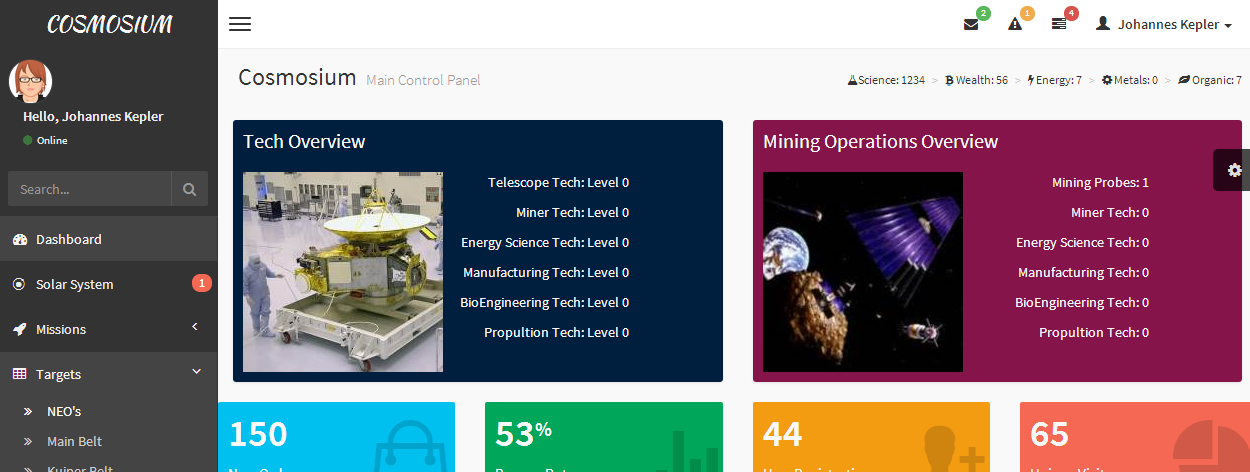Collapse Targets submenu chevron
Viewport: 1250px width, 472px height.
(196, 372)
